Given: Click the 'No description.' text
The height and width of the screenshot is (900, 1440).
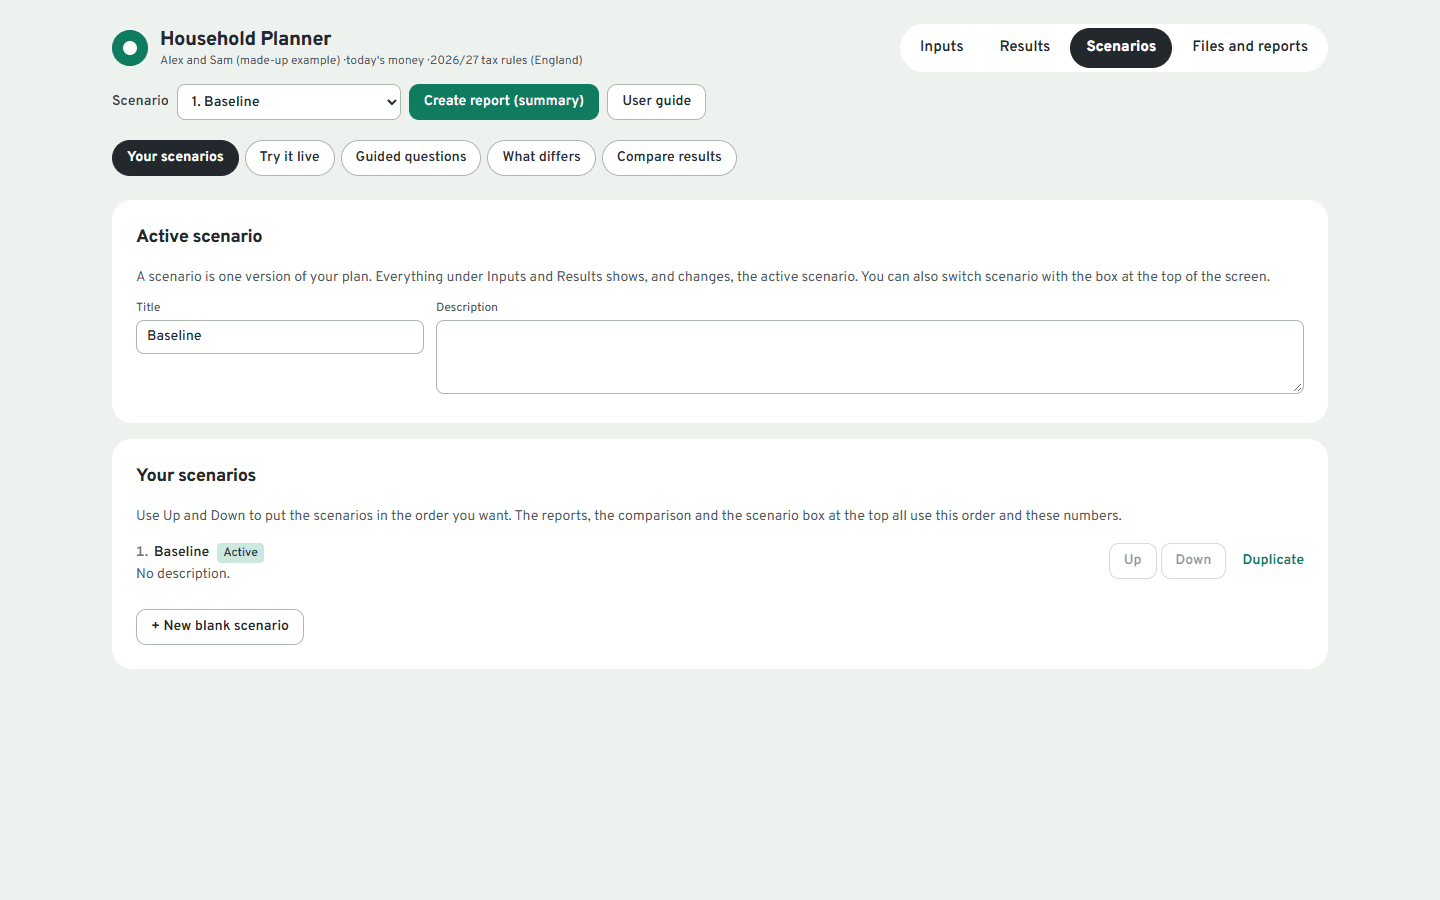Looking at the screenshot, I should click(183, 574).
